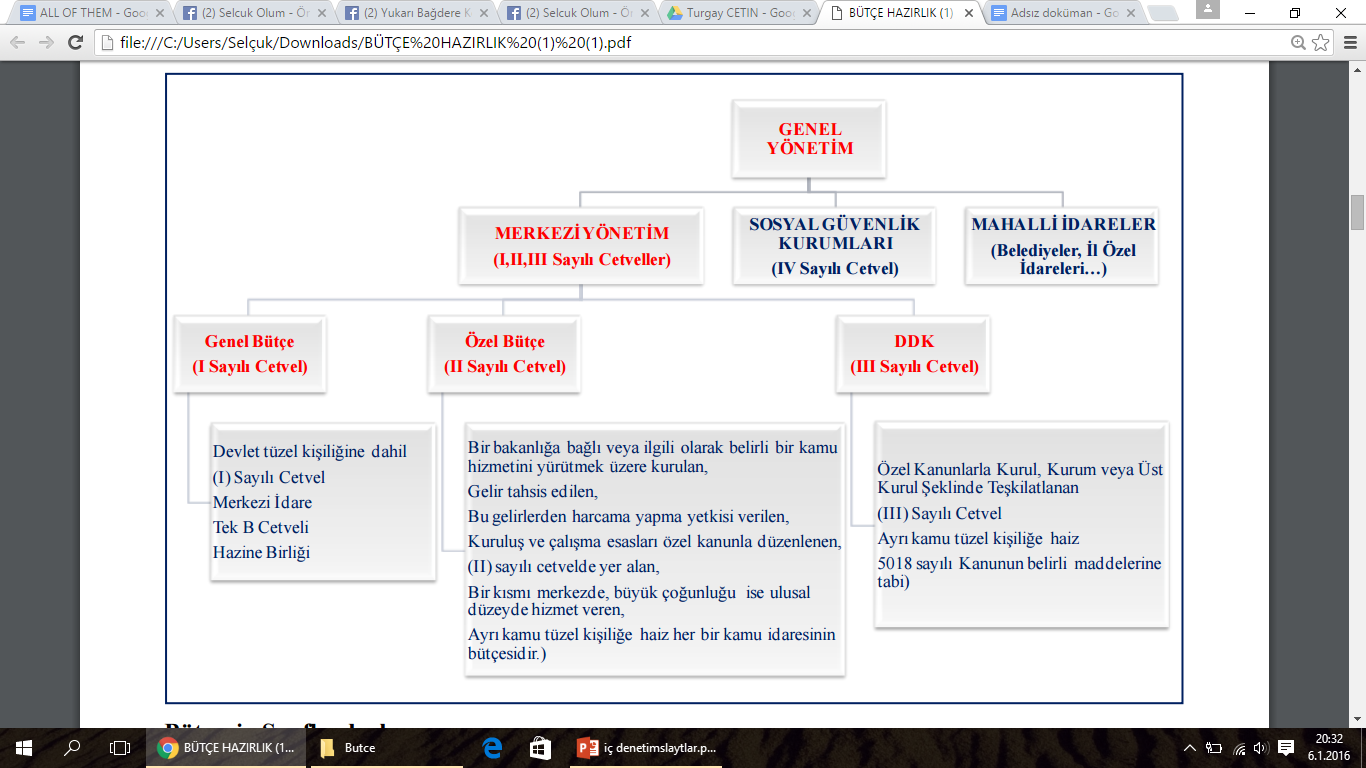The width and height of the screenshot is (1366, 768).
Task: Click the "(IV Sayılı Cetvel)" label
Action: click(x=834, y=268)
